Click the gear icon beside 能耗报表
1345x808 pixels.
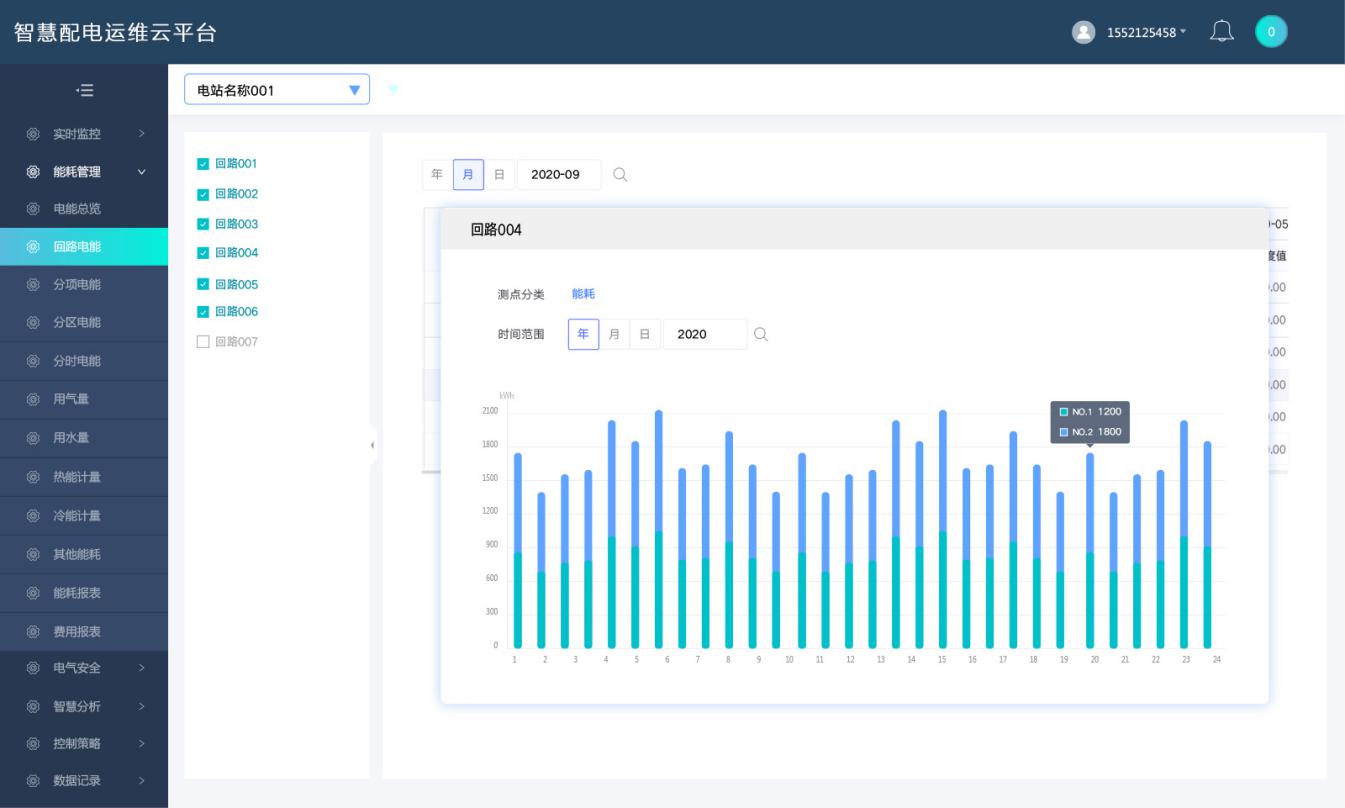pyautogui.click(x=33, y=593)
